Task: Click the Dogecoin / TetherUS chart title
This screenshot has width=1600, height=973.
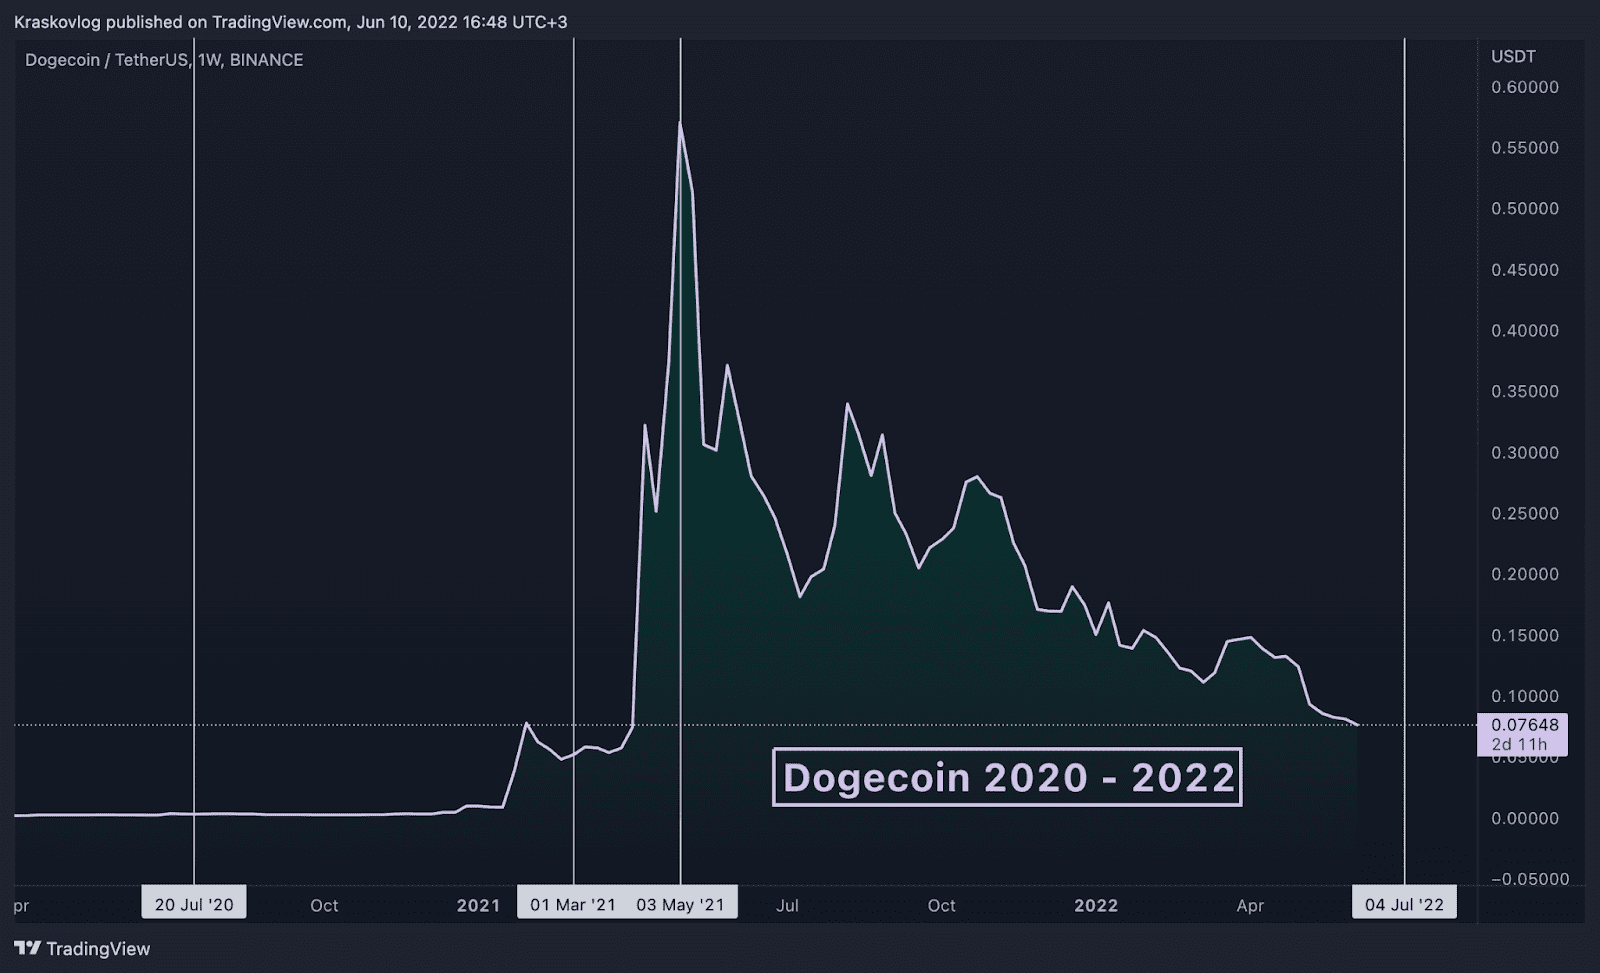Action: (x=164, y=60)
